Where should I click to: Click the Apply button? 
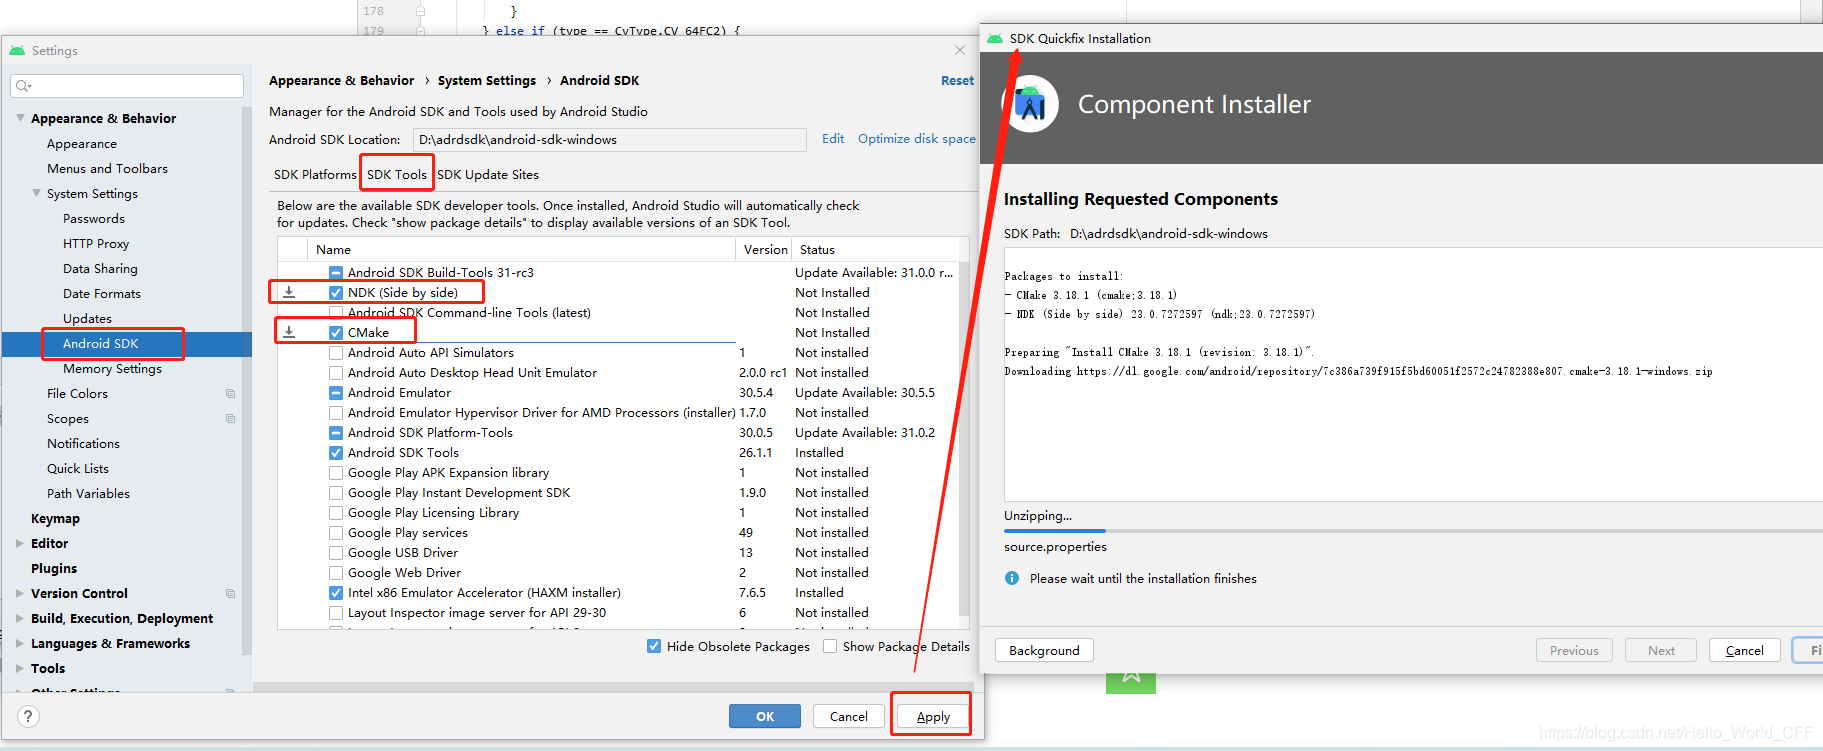[932, 716]
